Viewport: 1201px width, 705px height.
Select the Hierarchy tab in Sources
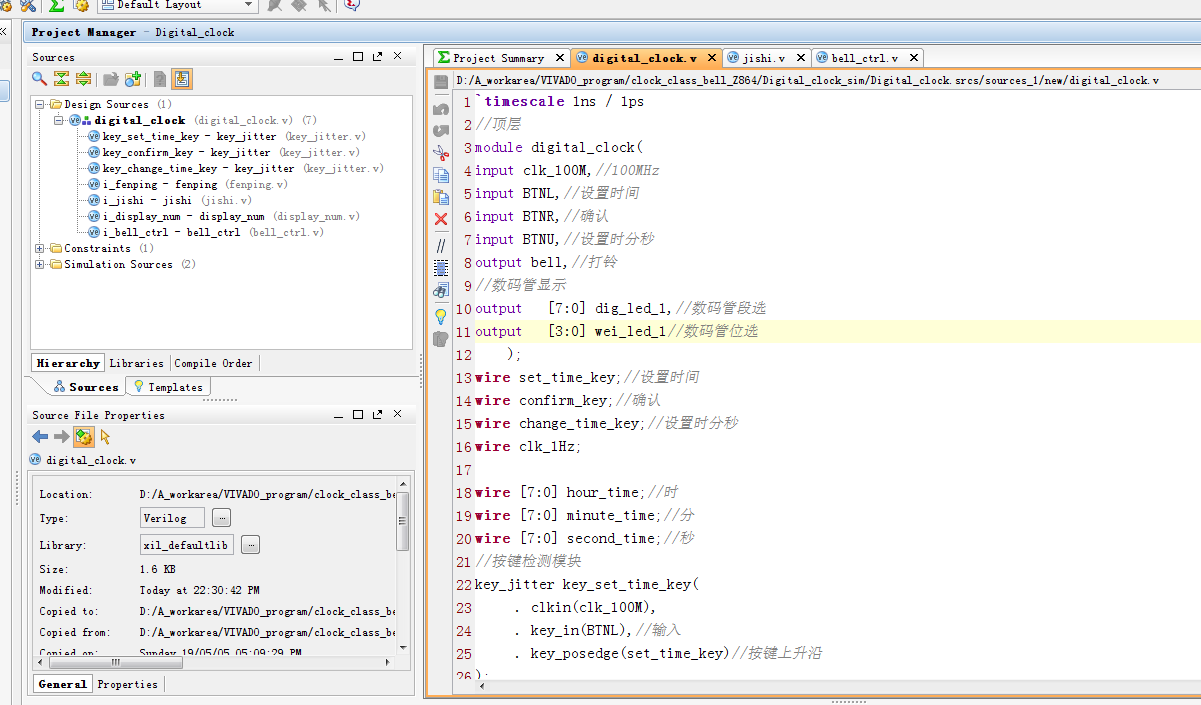[68, 363]
